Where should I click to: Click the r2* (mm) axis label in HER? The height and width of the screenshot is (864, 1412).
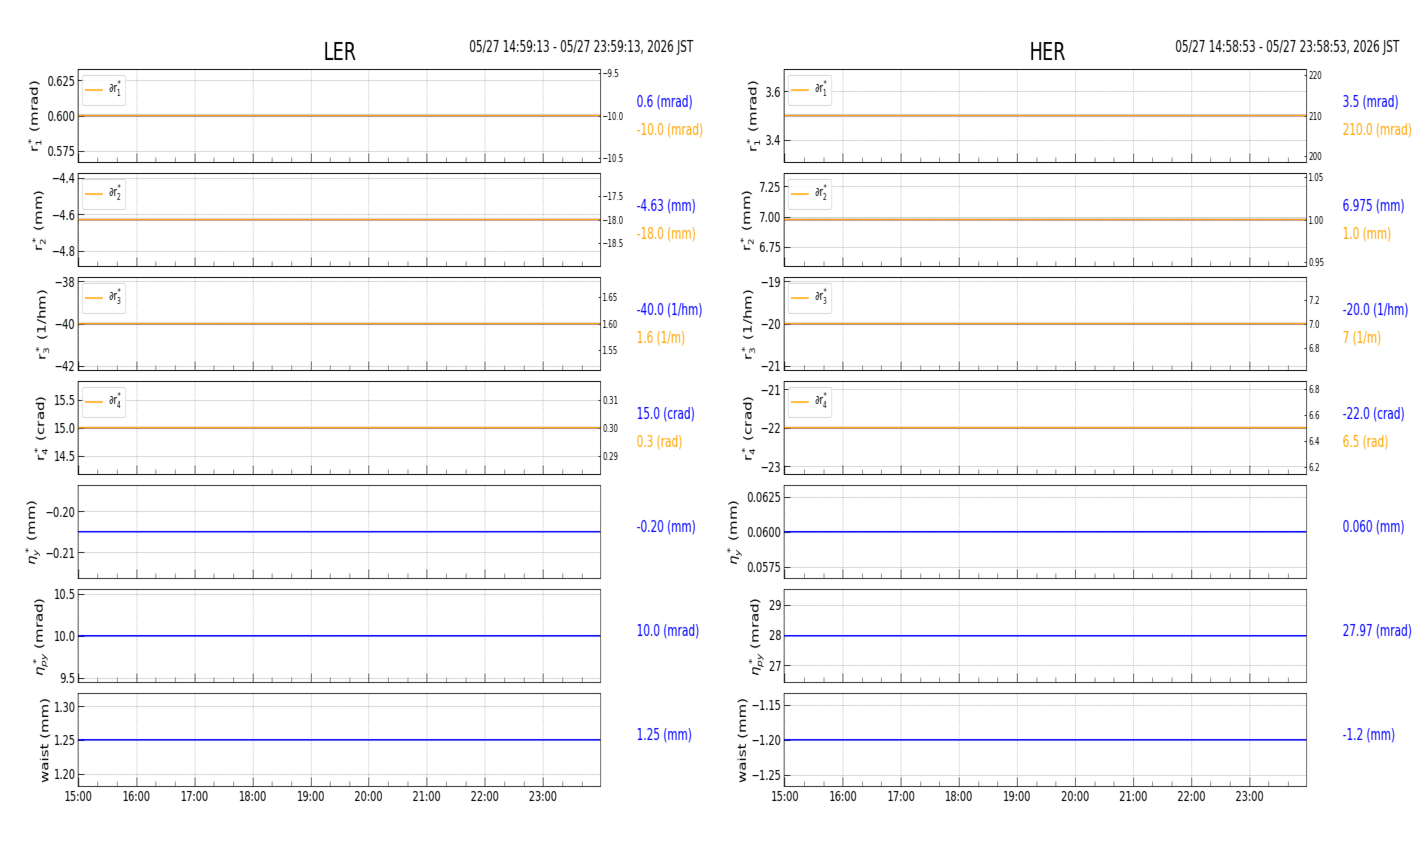point(746,220)
